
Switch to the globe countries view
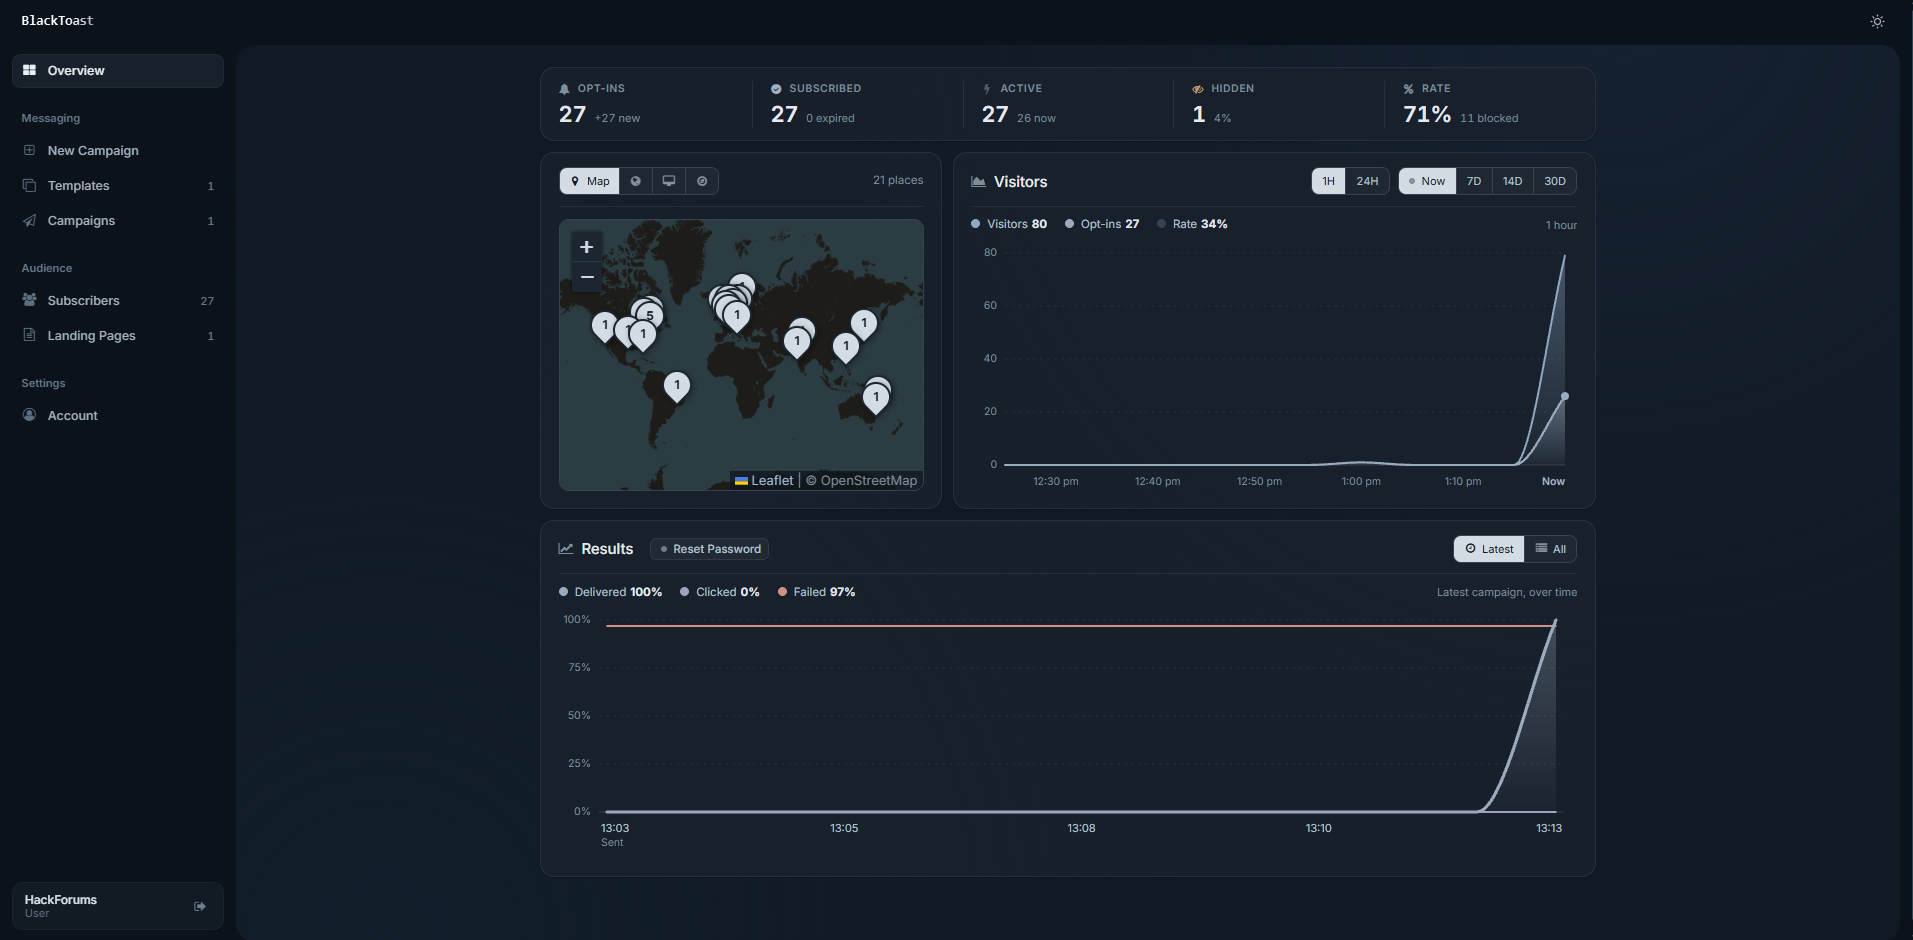pyautogui.click(x=636, y=181)
